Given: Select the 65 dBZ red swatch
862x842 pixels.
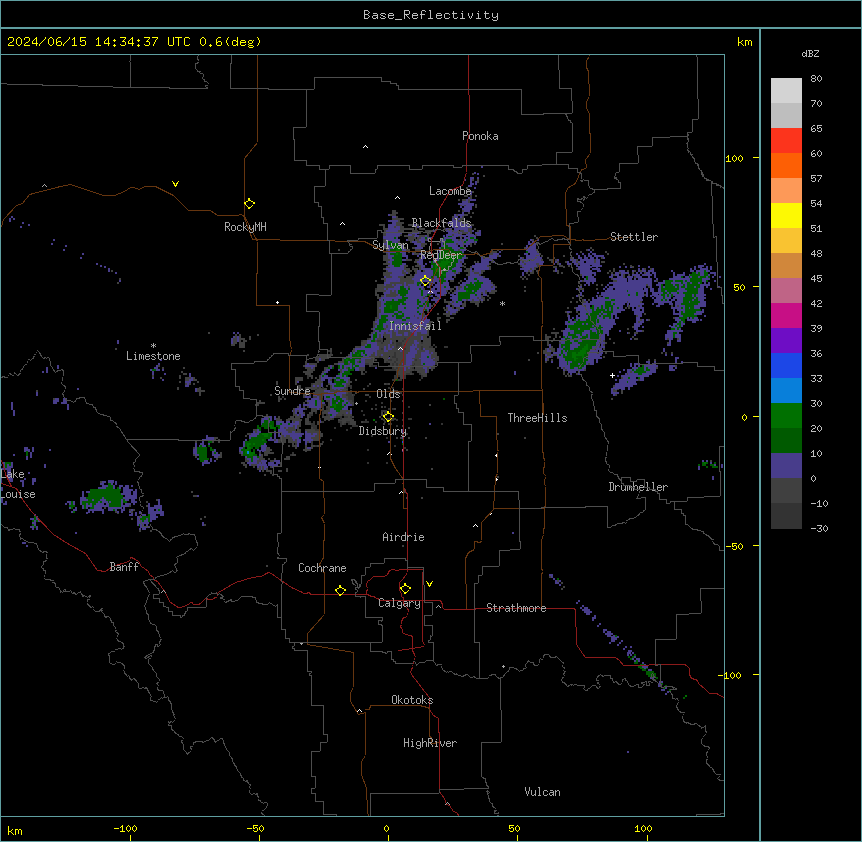Looking at the screenshot, I should click(x=786, y=141).
